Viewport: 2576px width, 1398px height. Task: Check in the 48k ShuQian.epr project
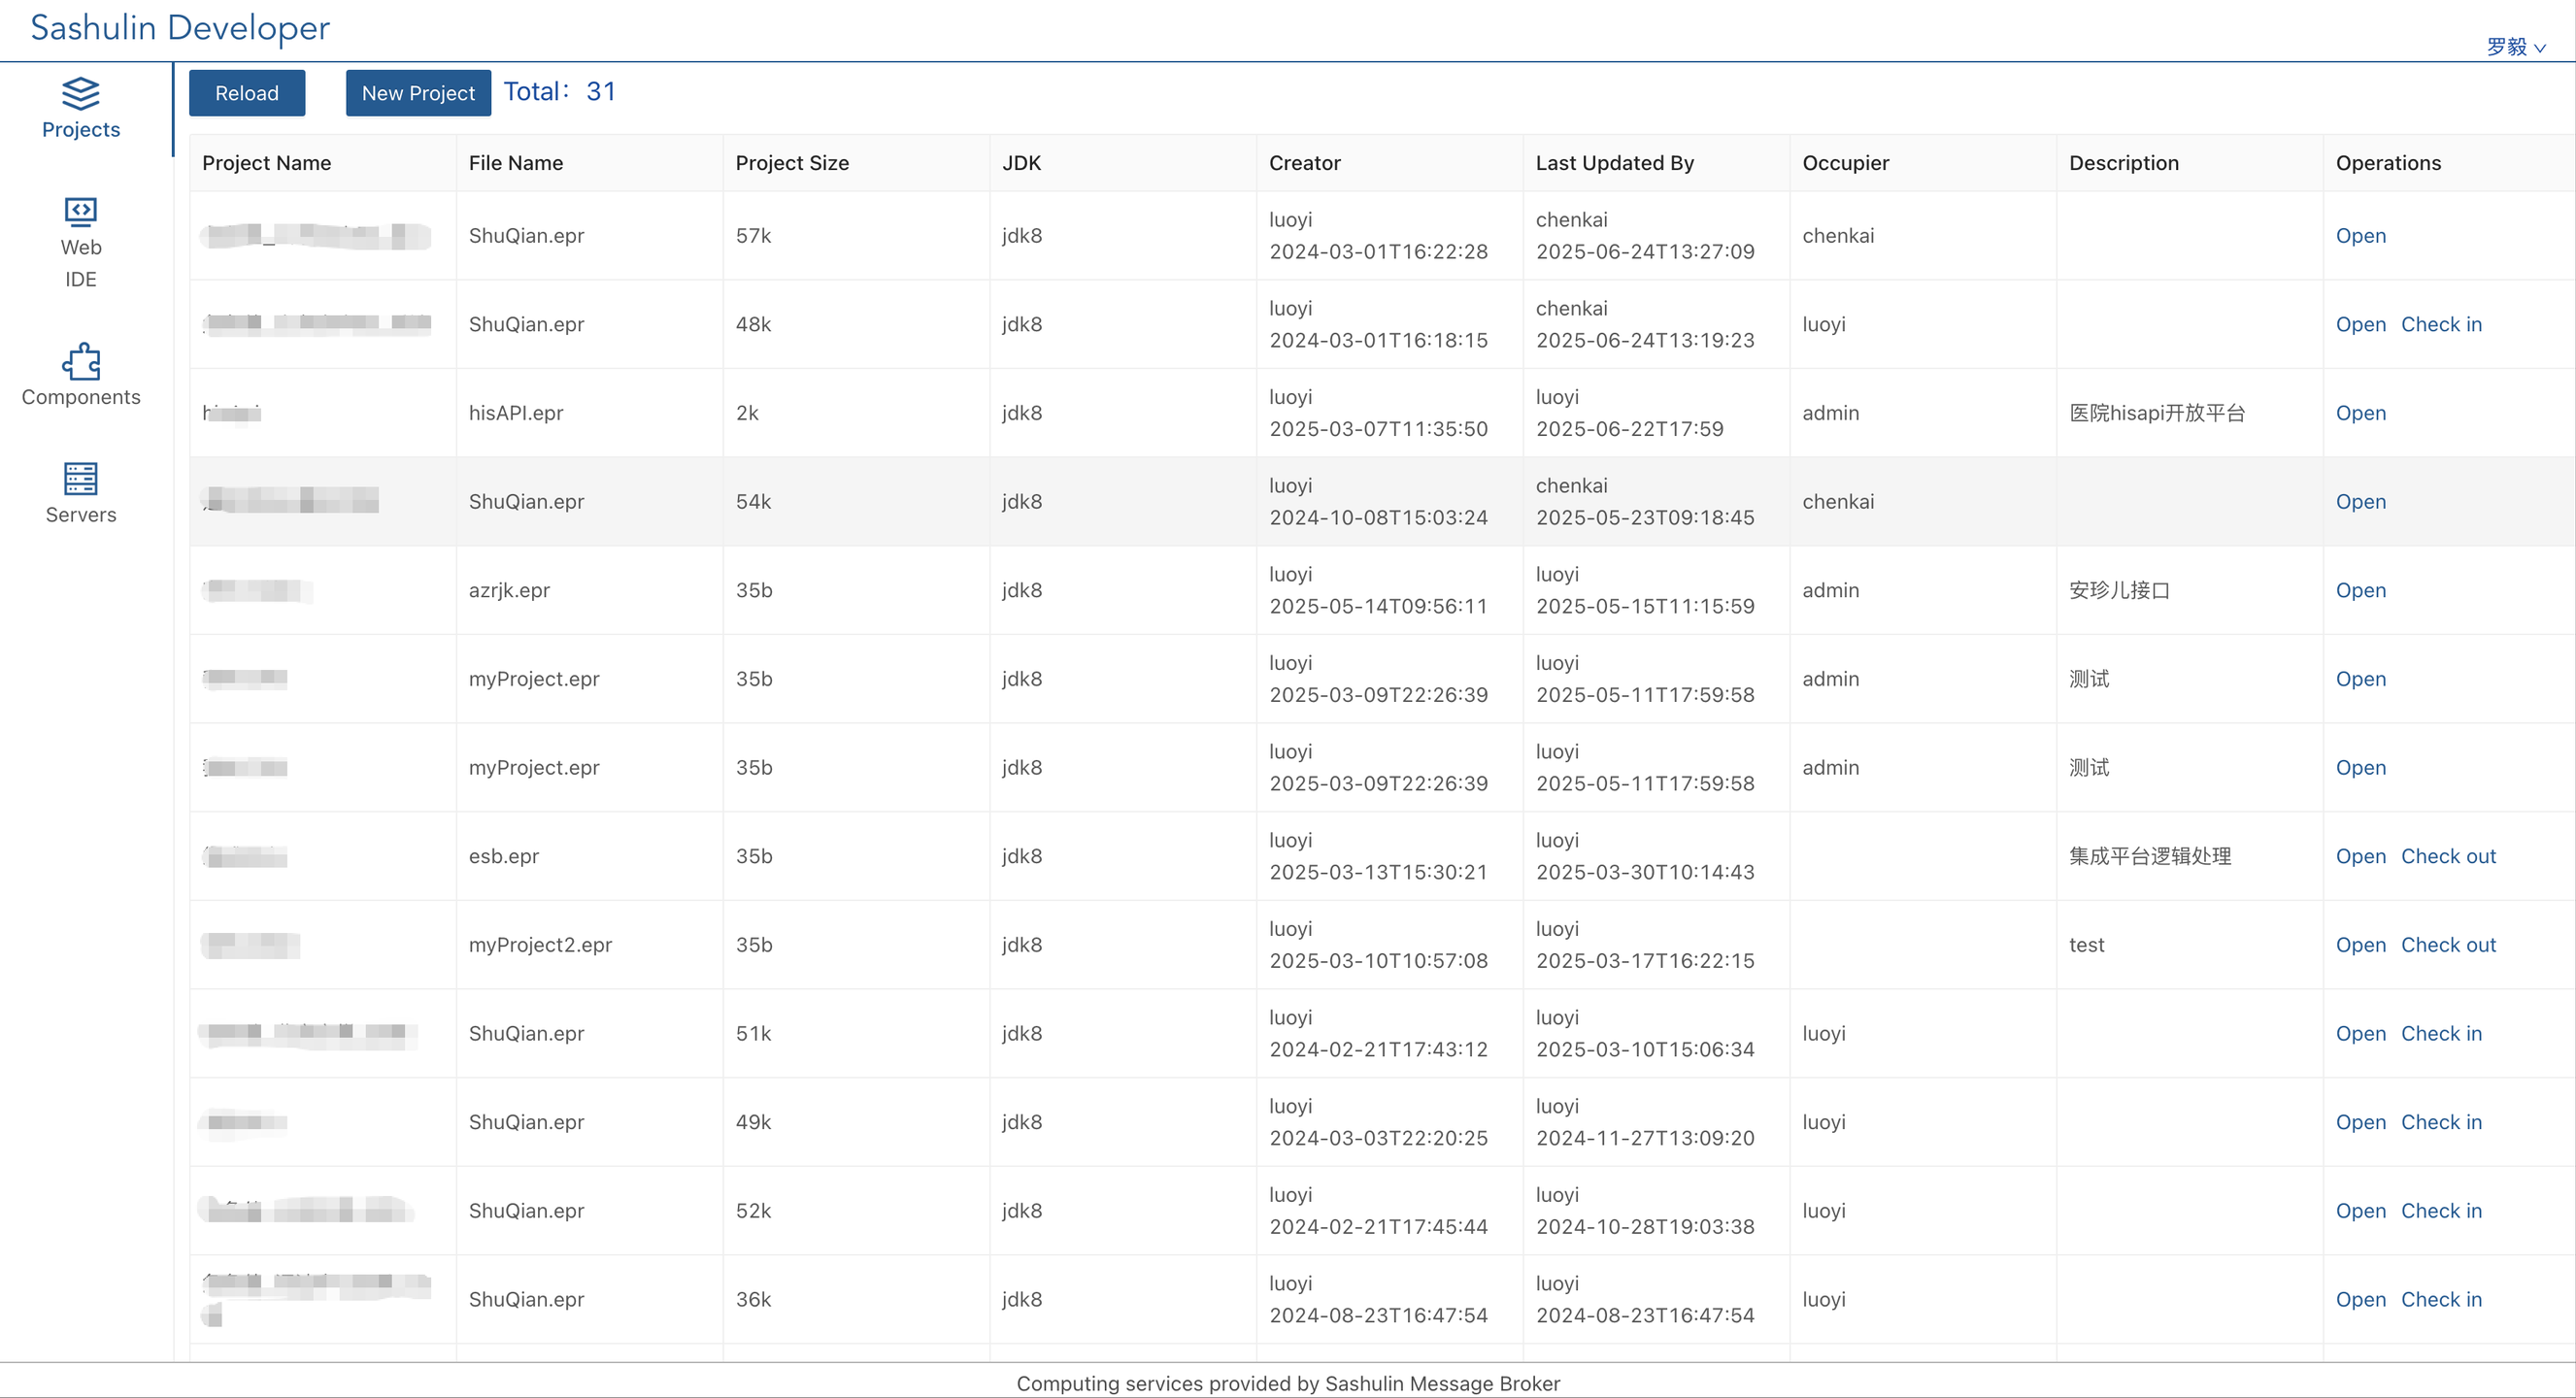(x=2441, y=324)
